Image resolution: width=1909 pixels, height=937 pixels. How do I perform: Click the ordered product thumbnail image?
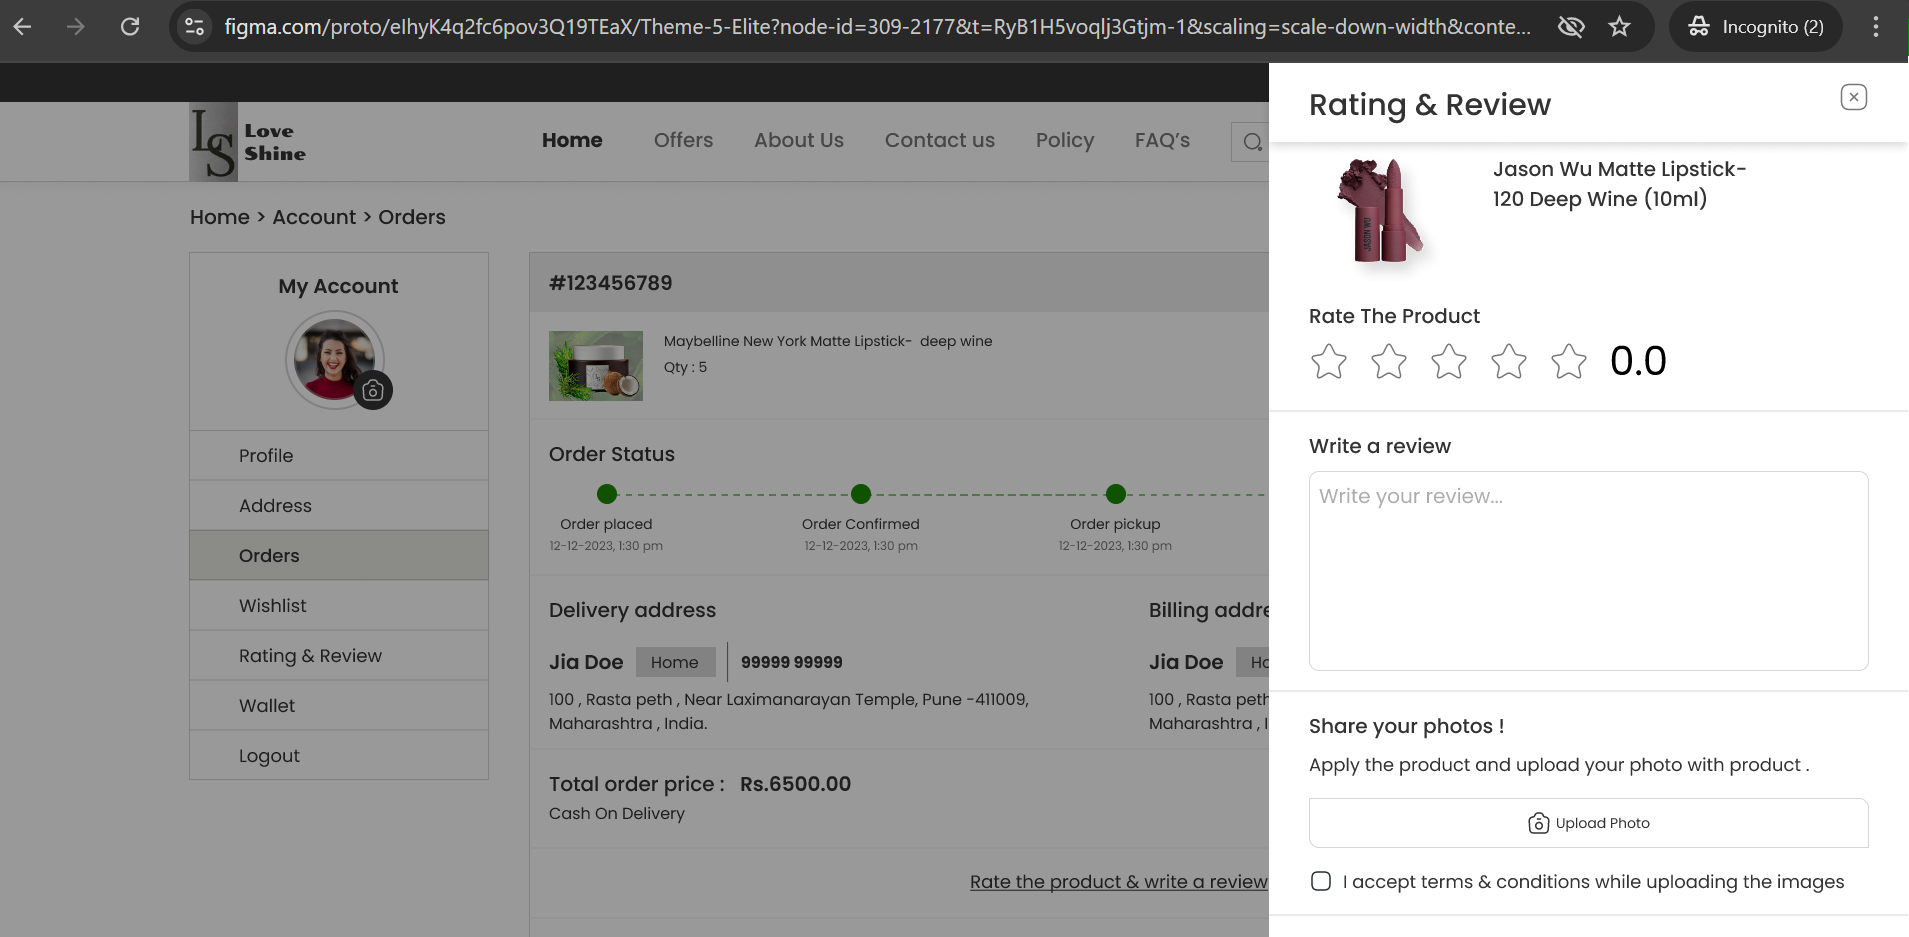point(596,366)
